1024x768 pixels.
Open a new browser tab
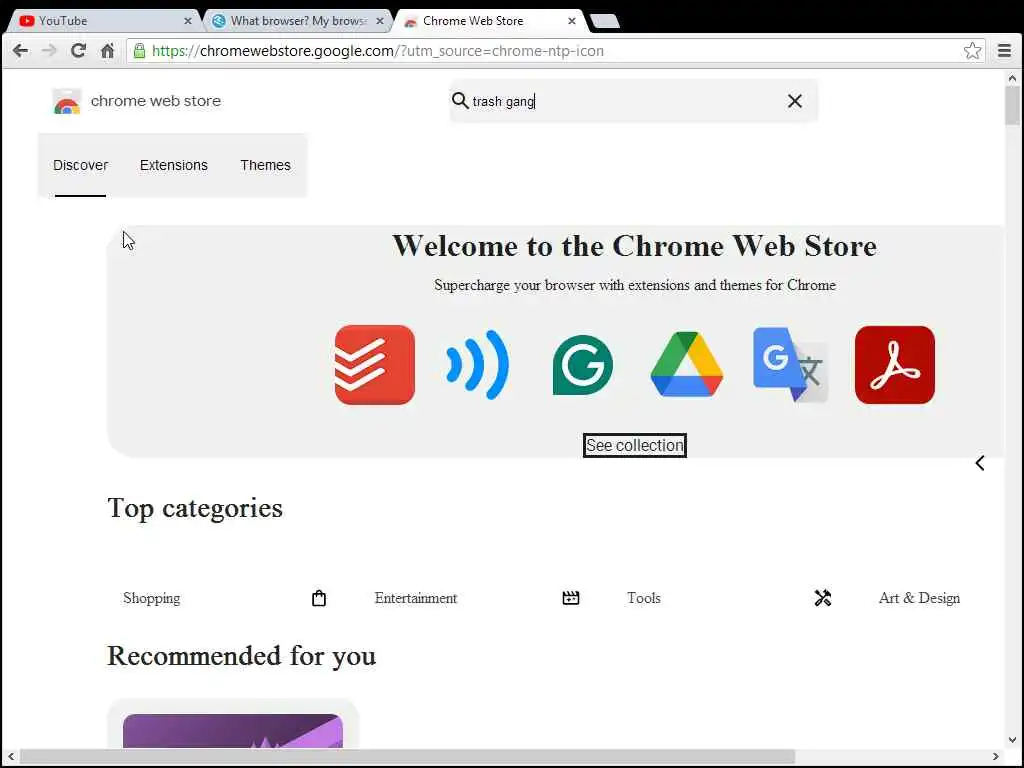point(605,22)
